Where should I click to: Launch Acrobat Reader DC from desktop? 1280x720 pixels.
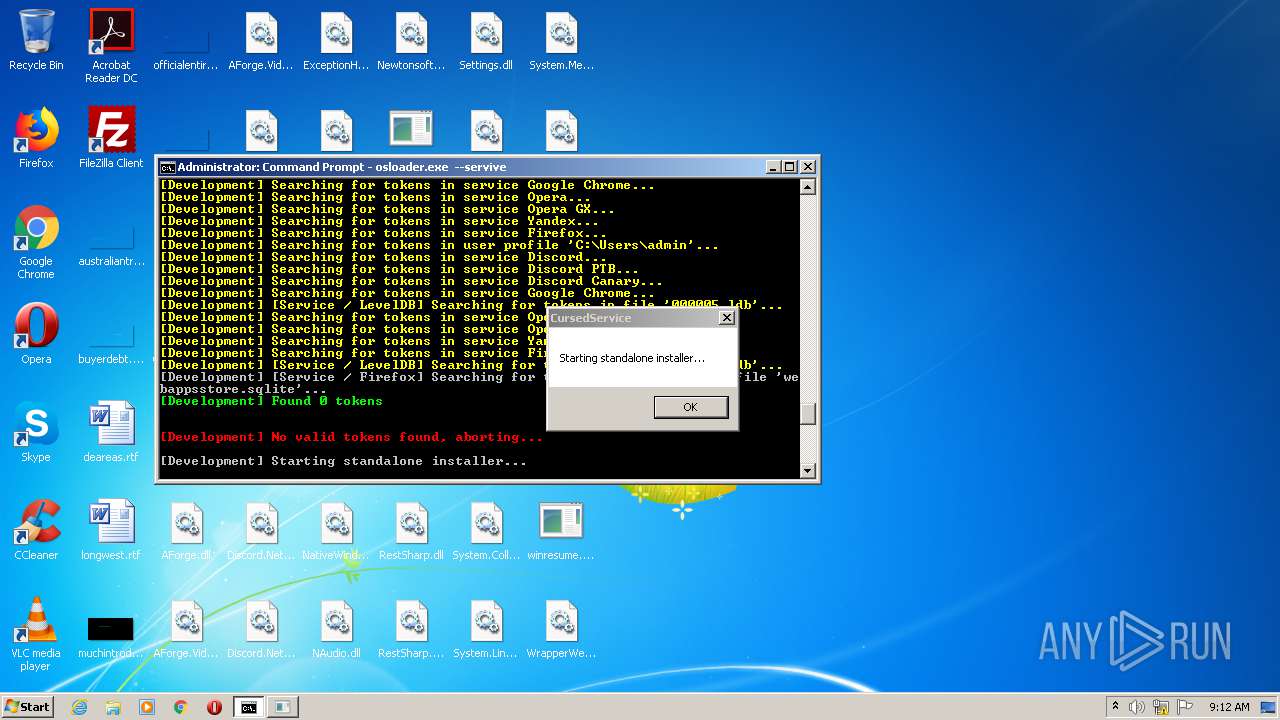[x=111, y=46]
